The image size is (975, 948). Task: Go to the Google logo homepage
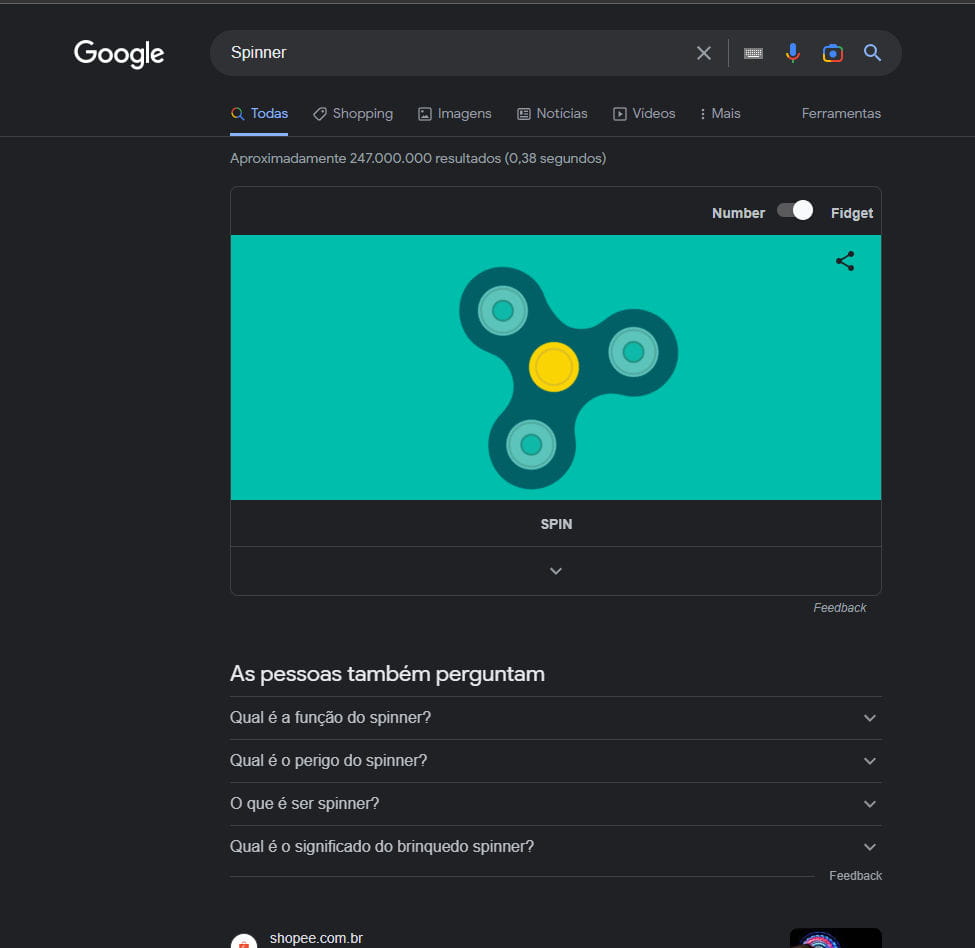pyautogui.click(x=119, y=54)
